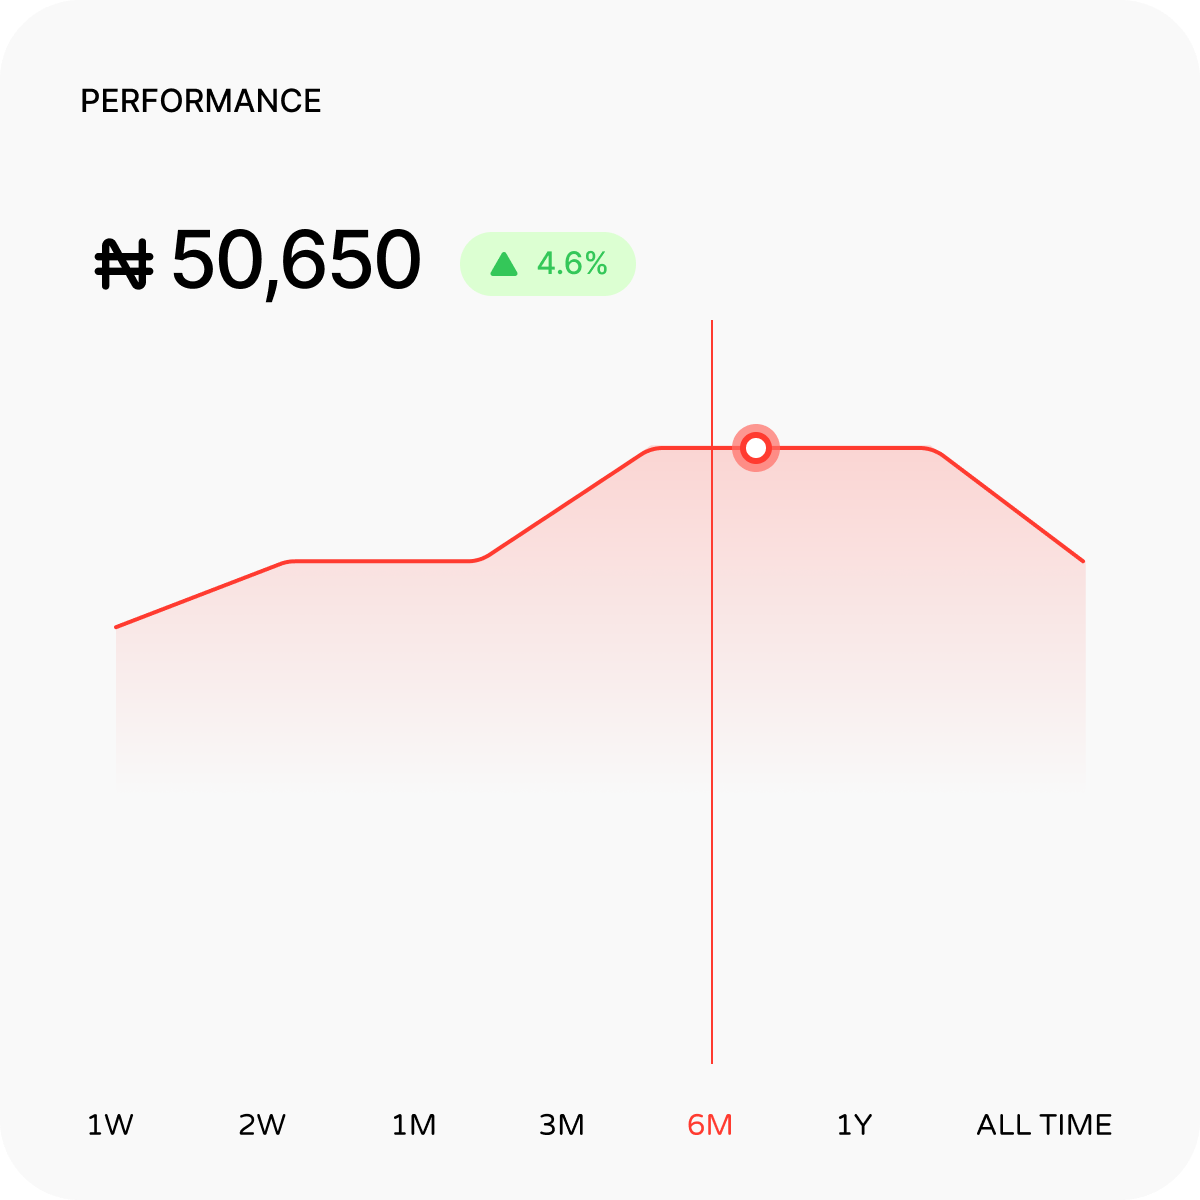The width and height of the screenshot is (1200, 1200).
Task: Click the Naira currency symbol
Action: click(x=124, y=264)
